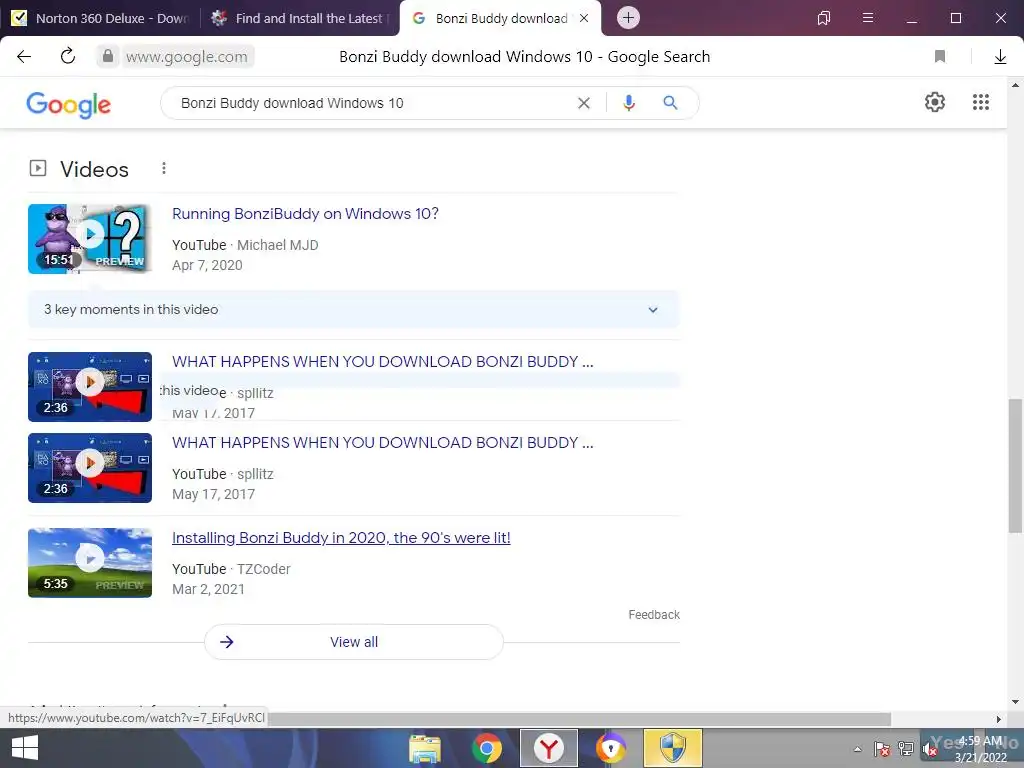Open Google quick settings gear
This screenshot has height=768, width=1024.
935,102
